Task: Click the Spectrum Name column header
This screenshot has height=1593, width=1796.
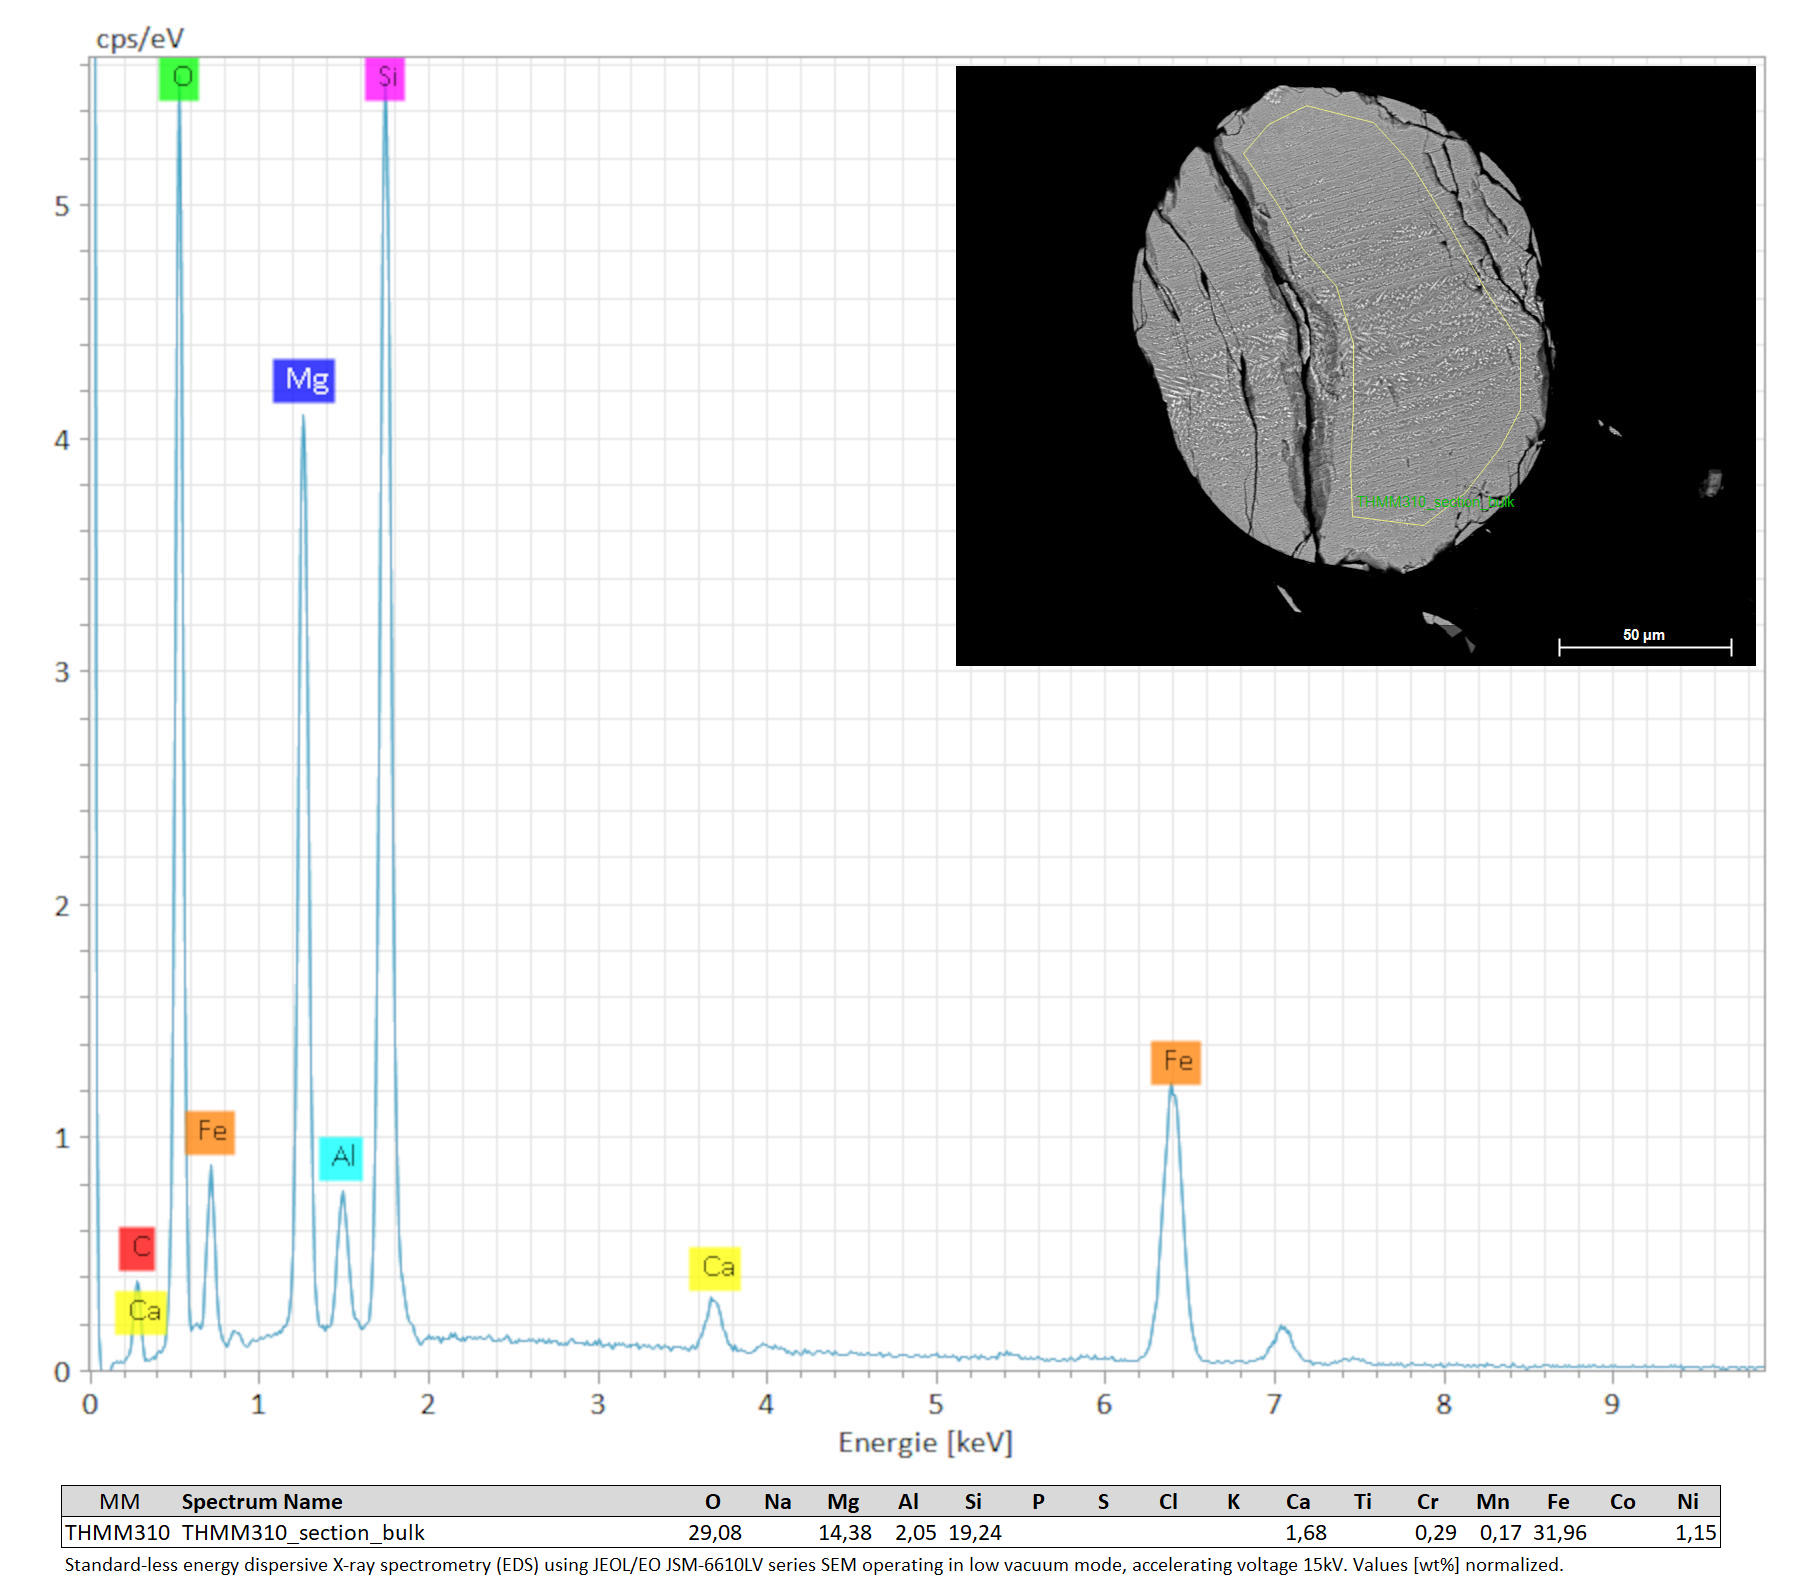Action: (262, 1501)
